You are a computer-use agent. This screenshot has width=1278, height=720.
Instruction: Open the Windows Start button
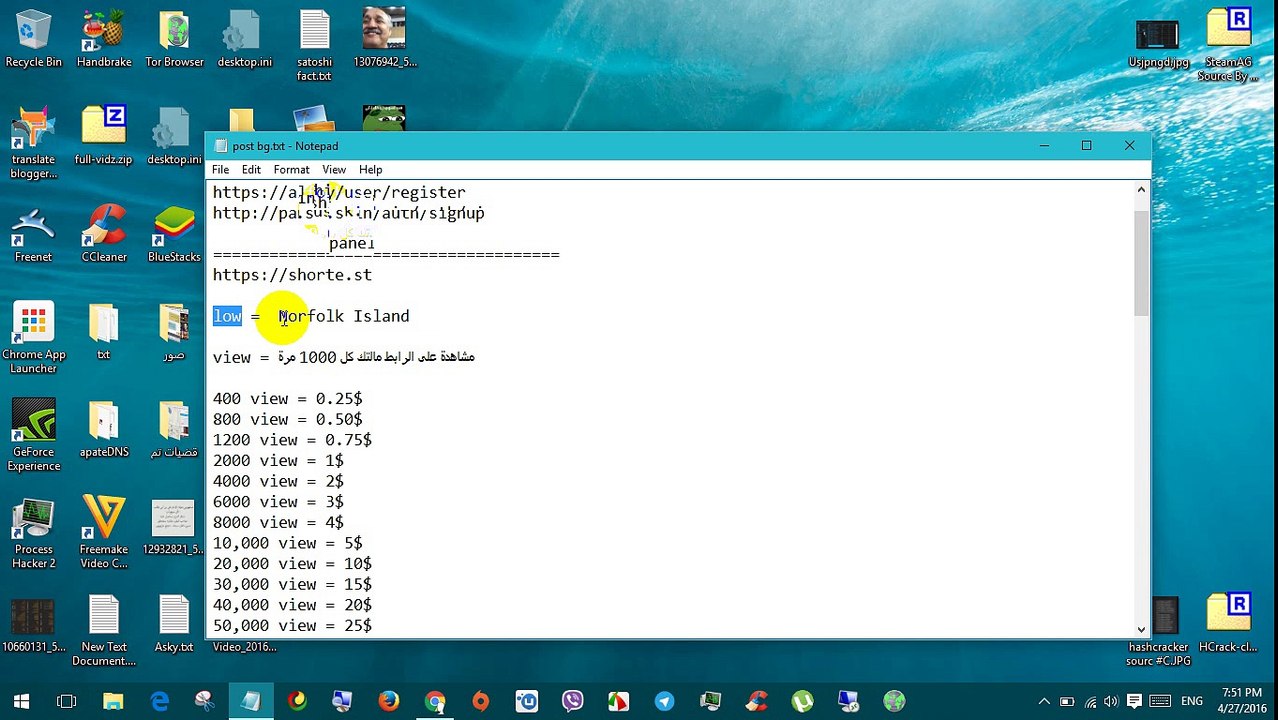pos(21,701)
